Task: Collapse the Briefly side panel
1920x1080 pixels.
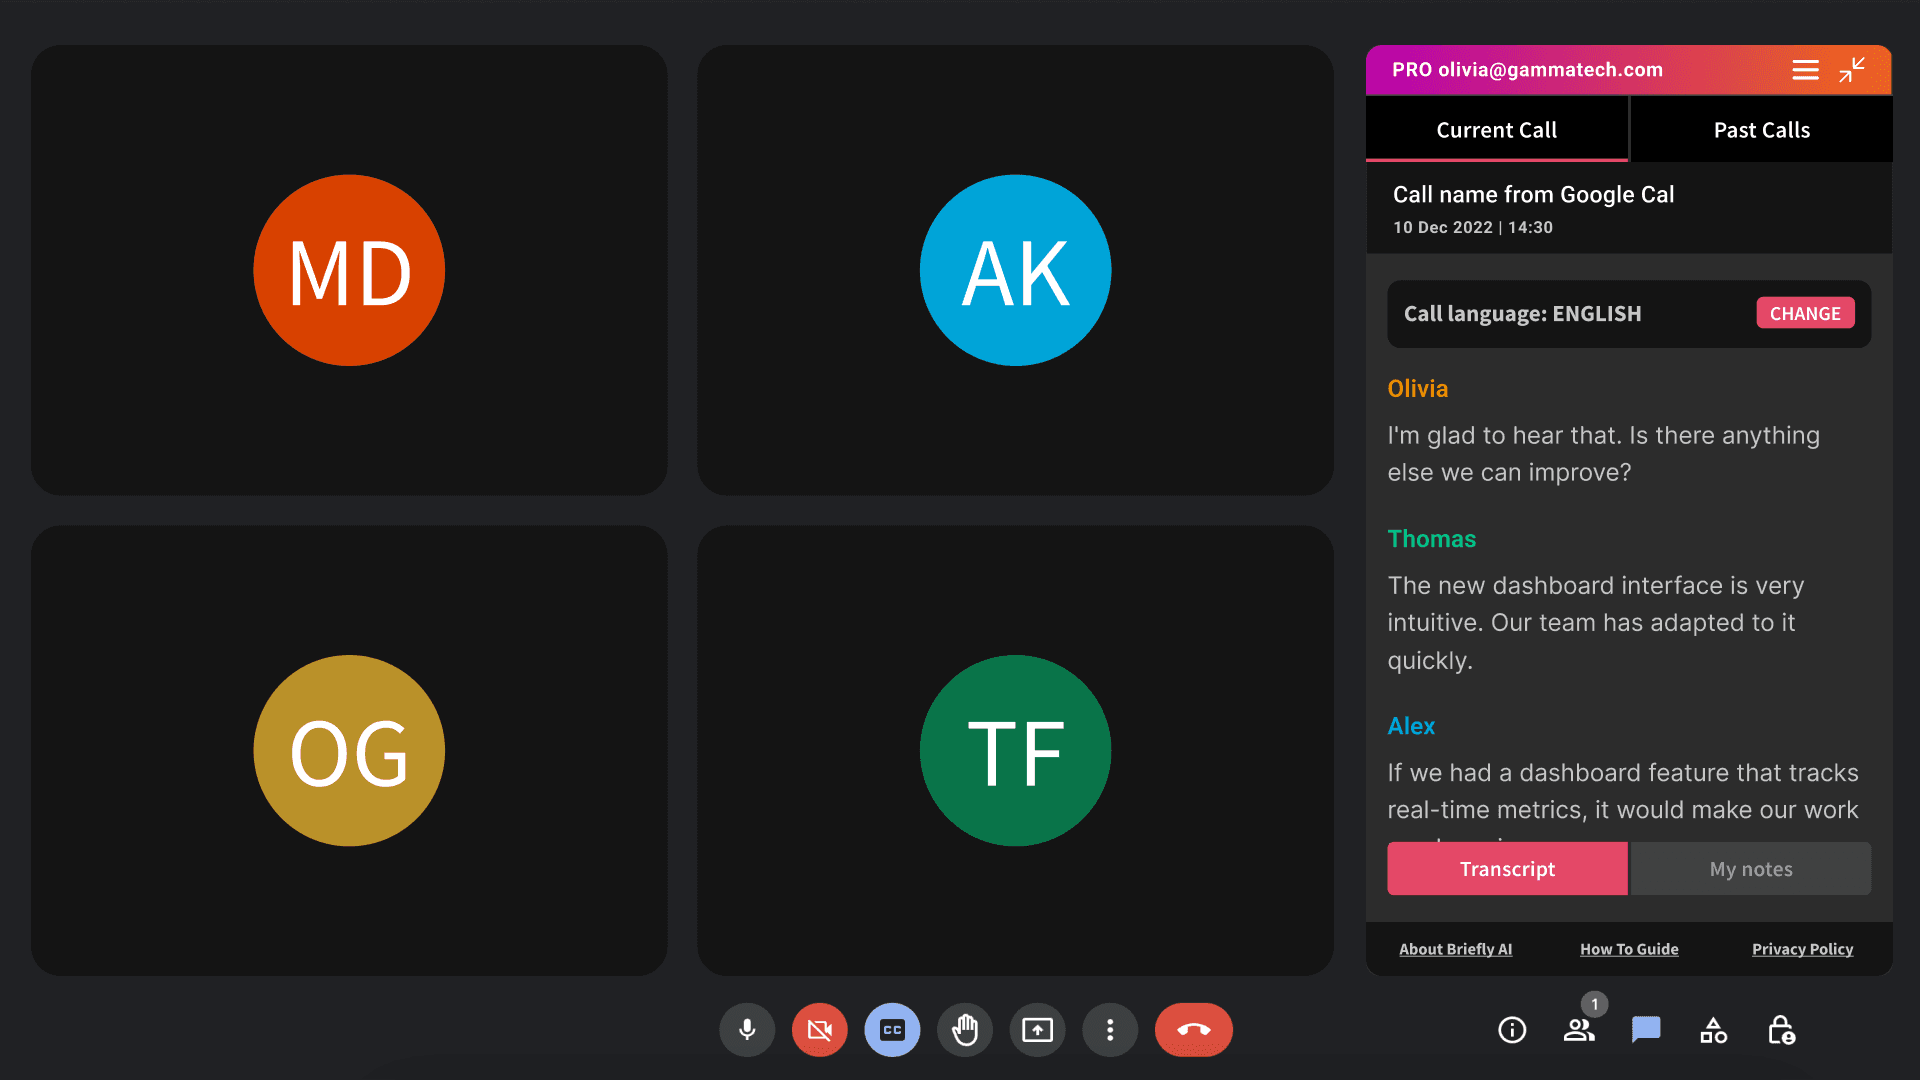Action: point(1852,70)
